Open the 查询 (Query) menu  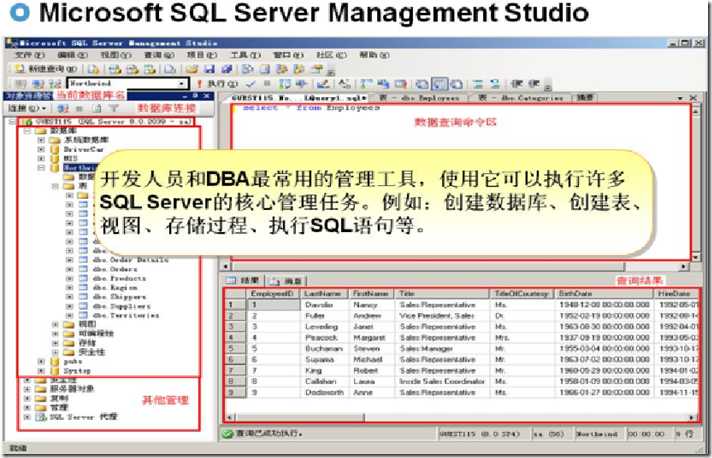coord(159,55)
